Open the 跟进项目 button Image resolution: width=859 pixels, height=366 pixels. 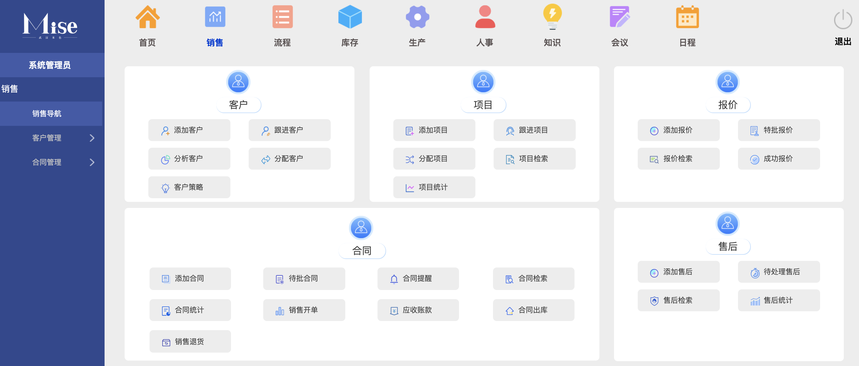[535, 130]
